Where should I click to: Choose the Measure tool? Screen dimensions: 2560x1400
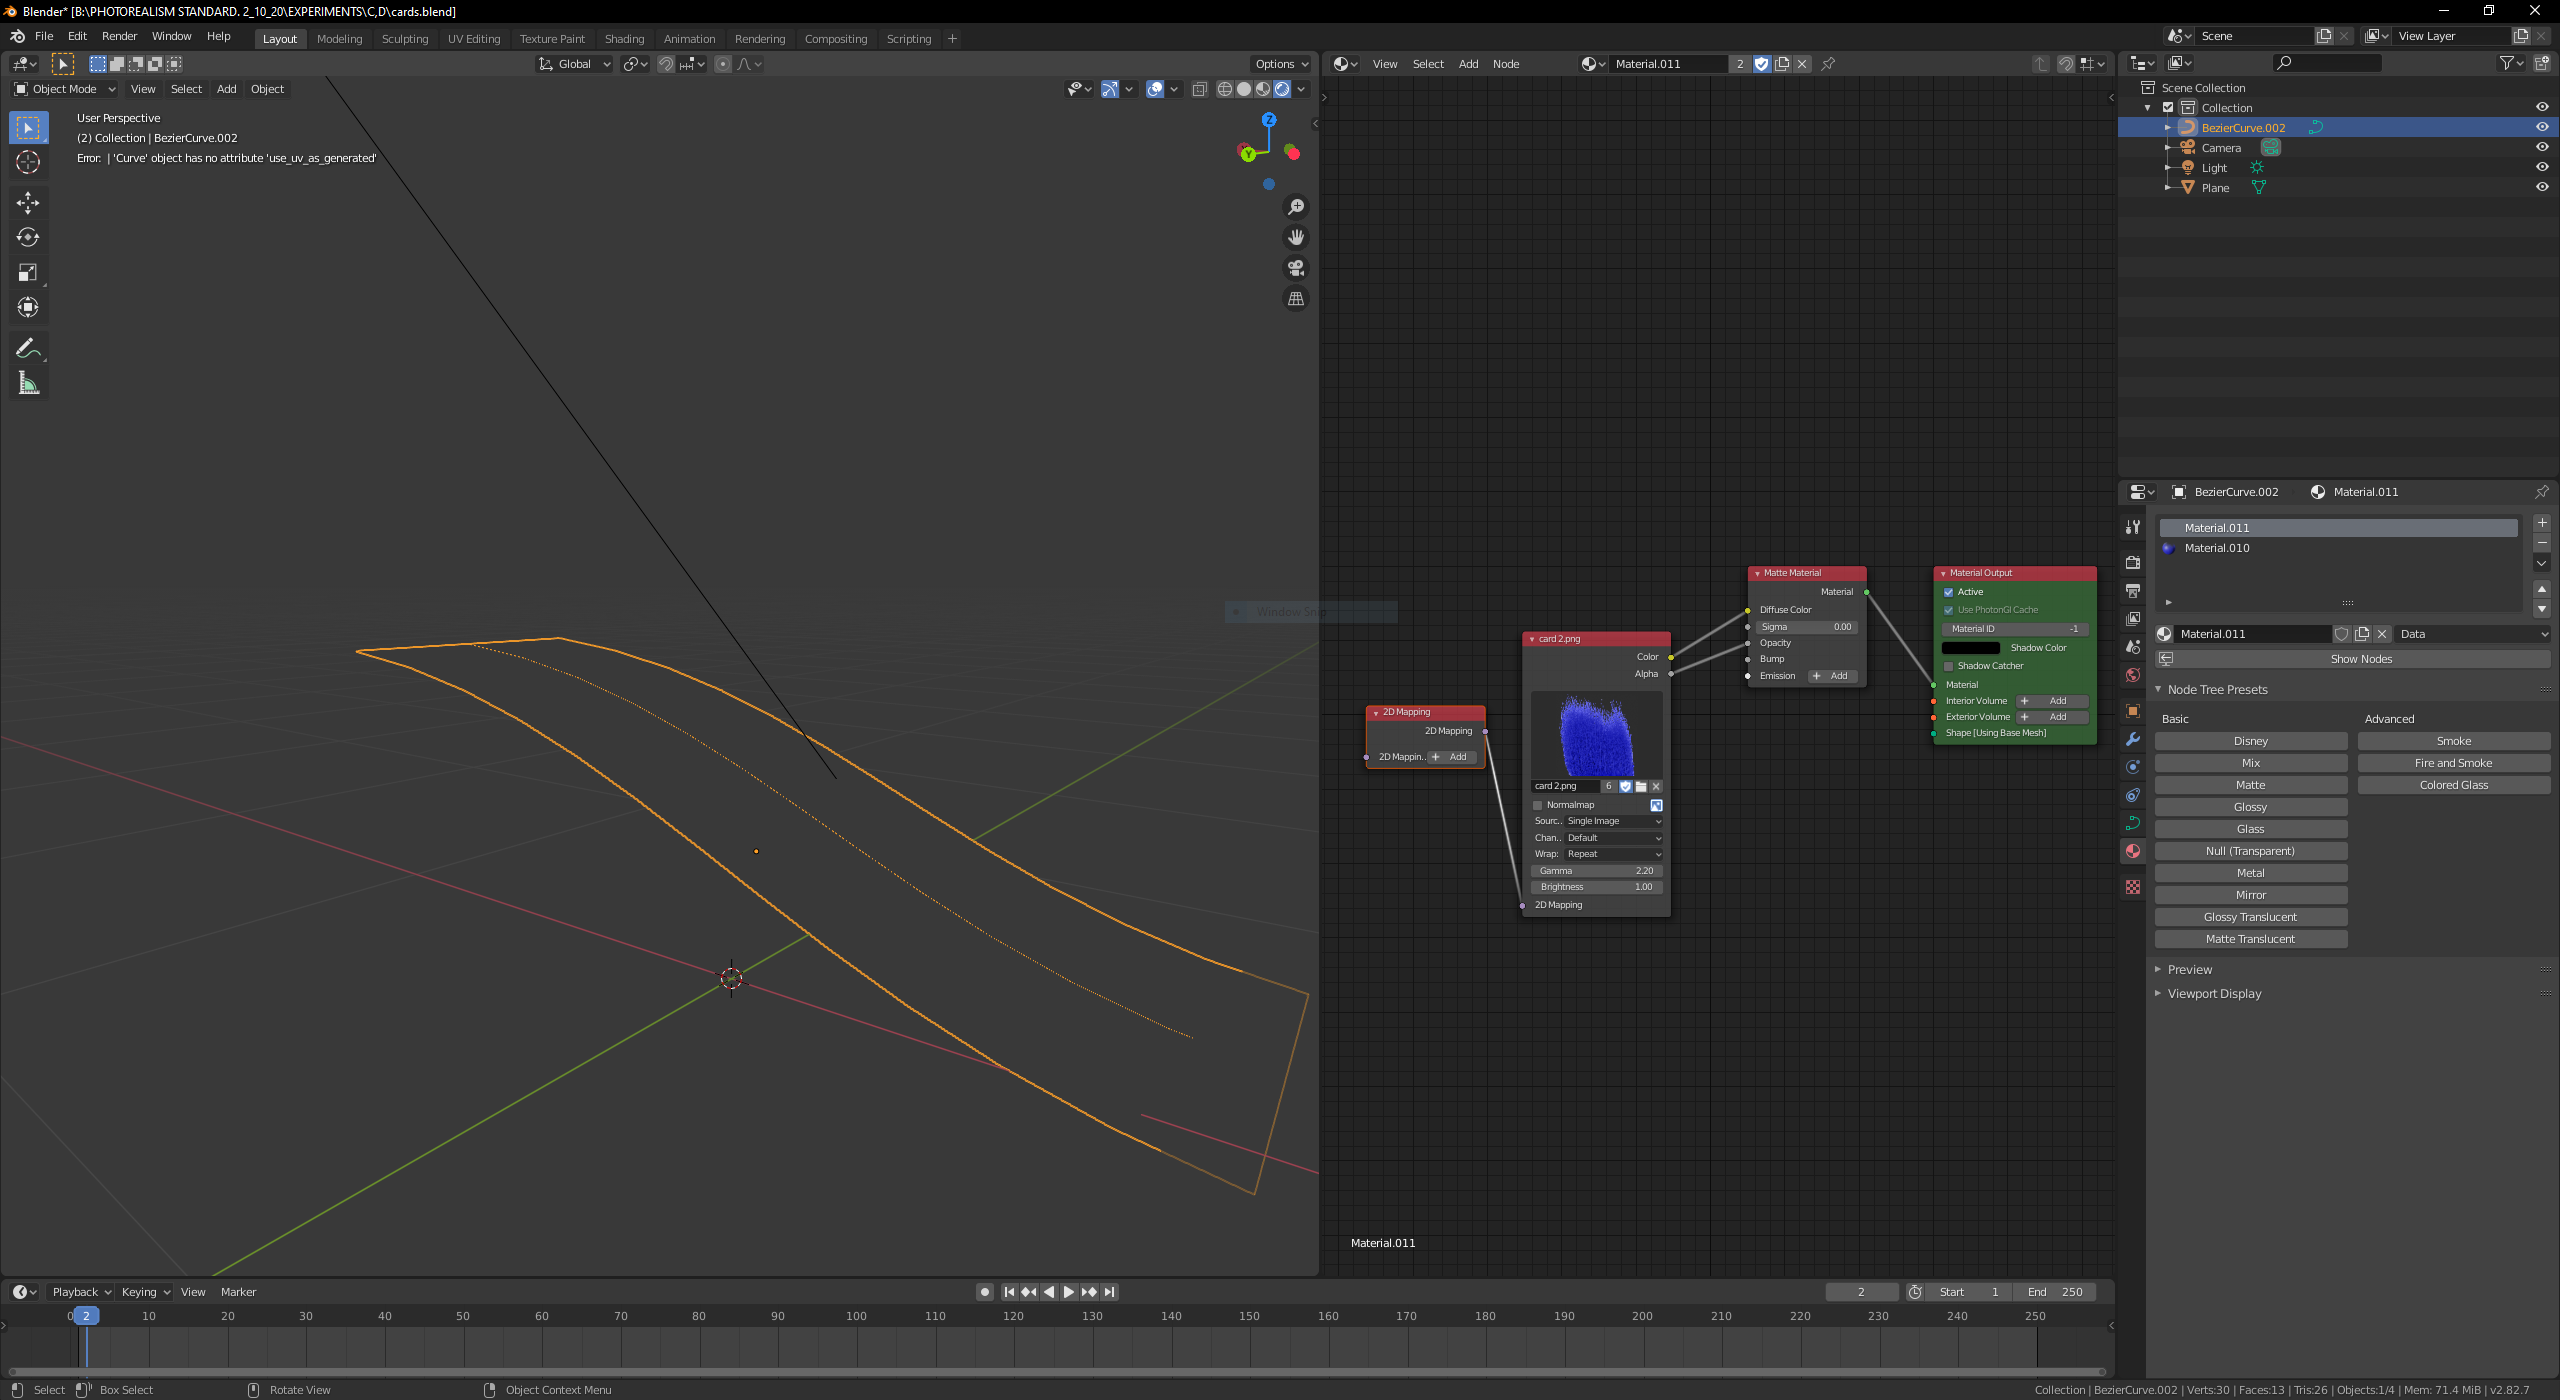(28, 384)
